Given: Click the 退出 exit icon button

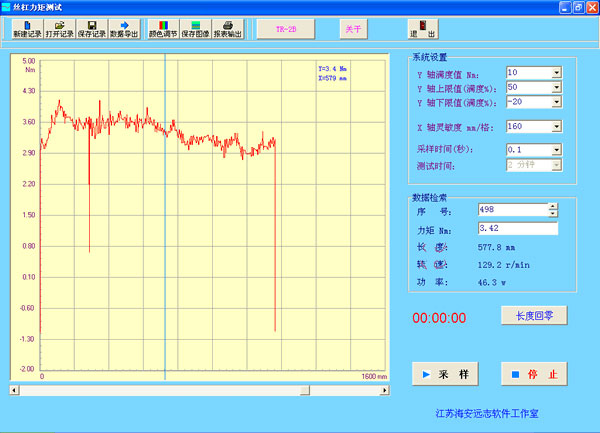Looking at the screenshot, I should 422,28.
